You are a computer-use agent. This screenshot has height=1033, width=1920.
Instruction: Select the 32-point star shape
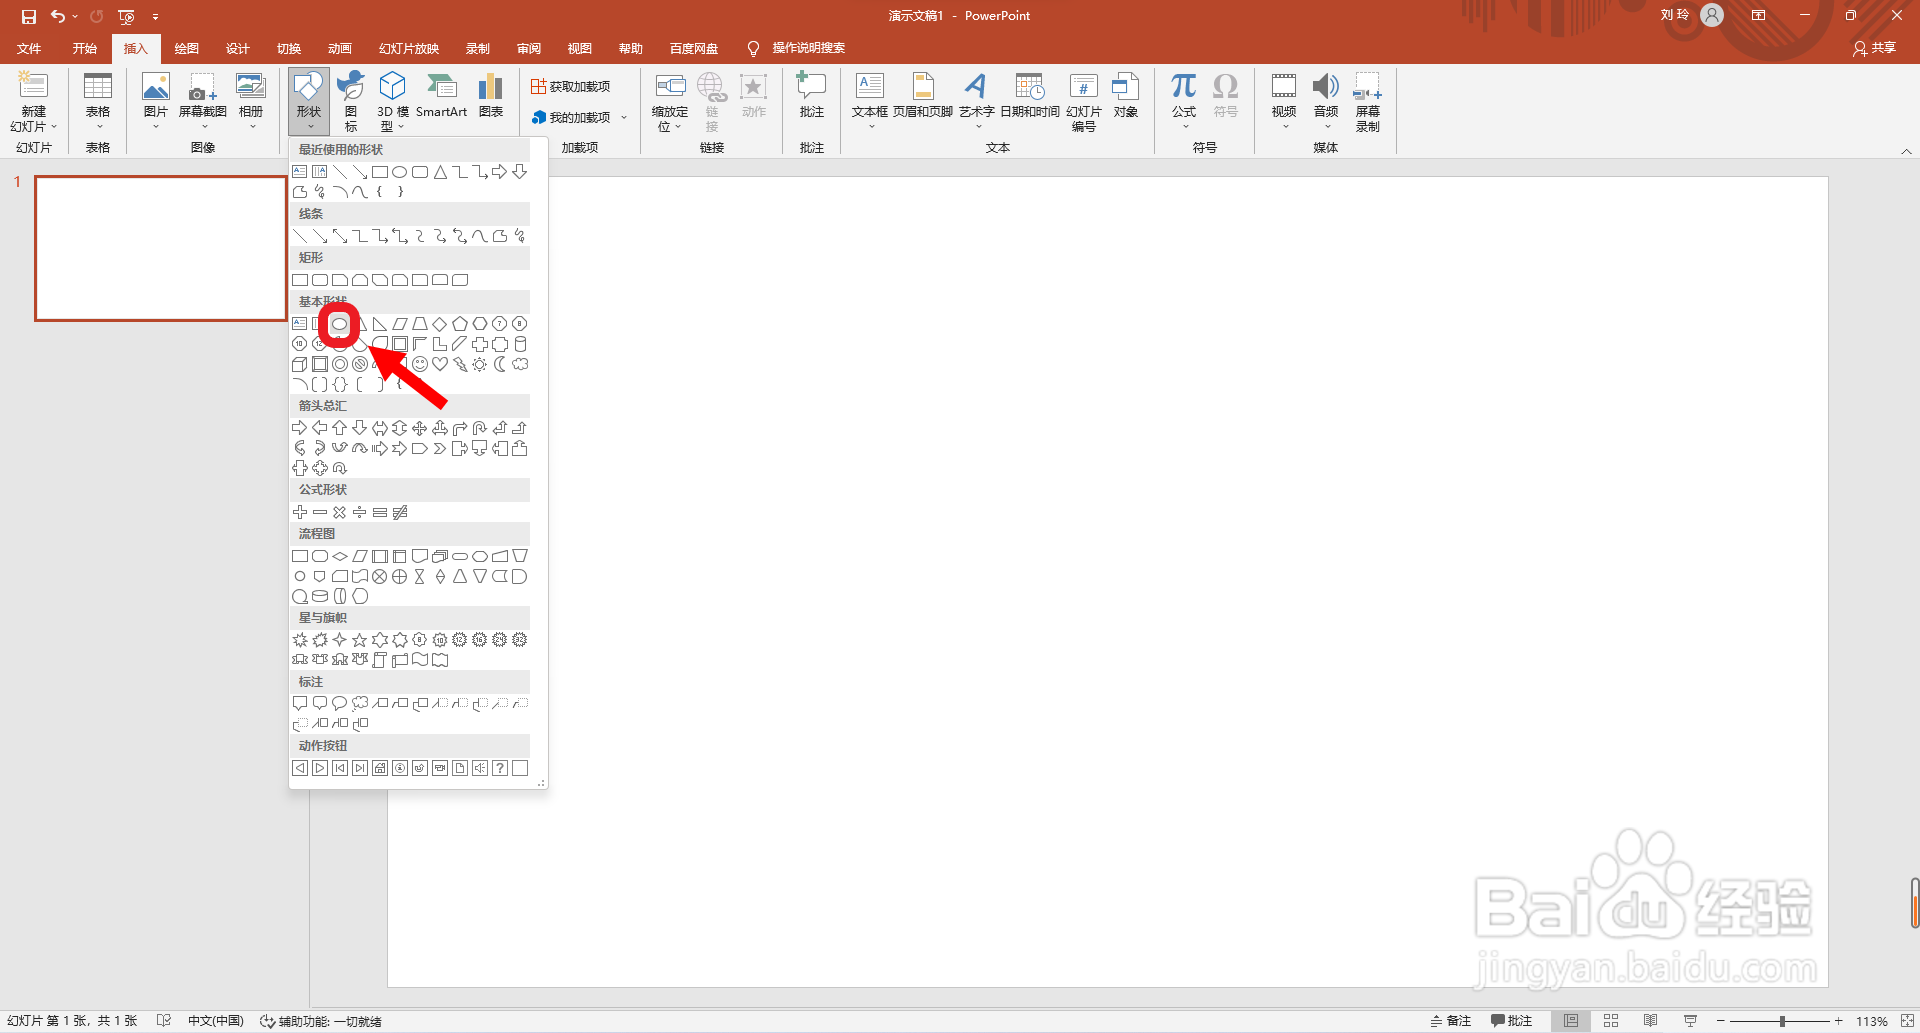pyautogui.click(x=520, y=640)
